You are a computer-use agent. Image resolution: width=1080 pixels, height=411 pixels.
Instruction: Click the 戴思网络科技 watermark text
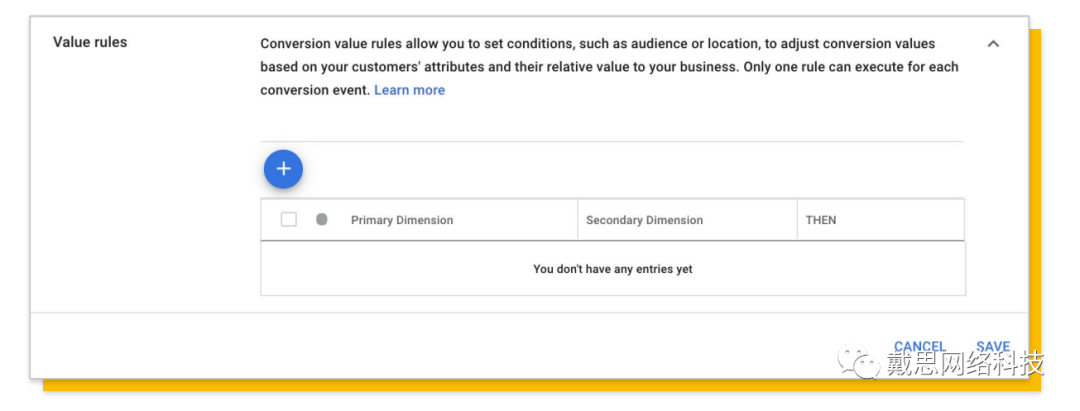point(964,363)
